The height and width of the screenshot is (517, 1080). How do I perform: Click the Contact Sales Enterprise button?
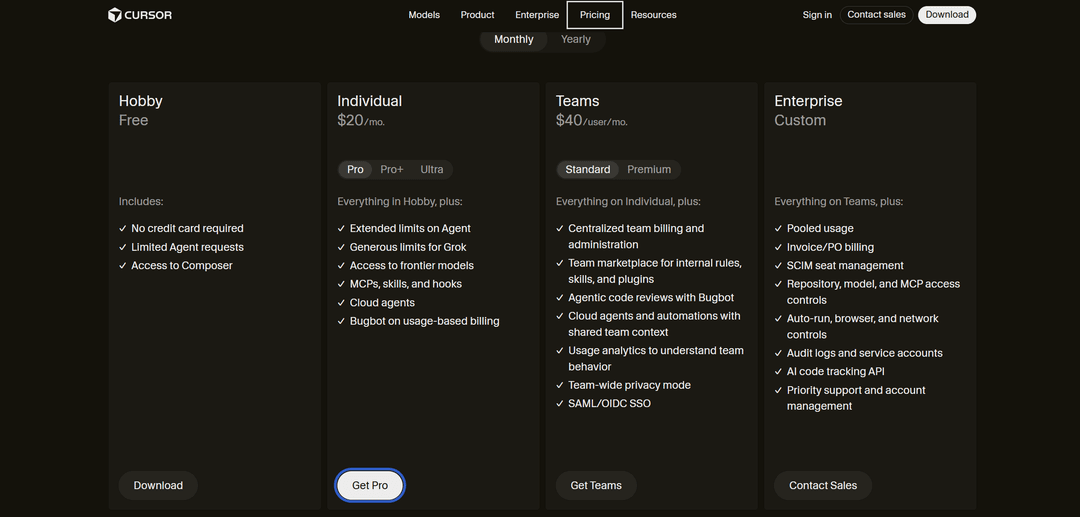823,485
